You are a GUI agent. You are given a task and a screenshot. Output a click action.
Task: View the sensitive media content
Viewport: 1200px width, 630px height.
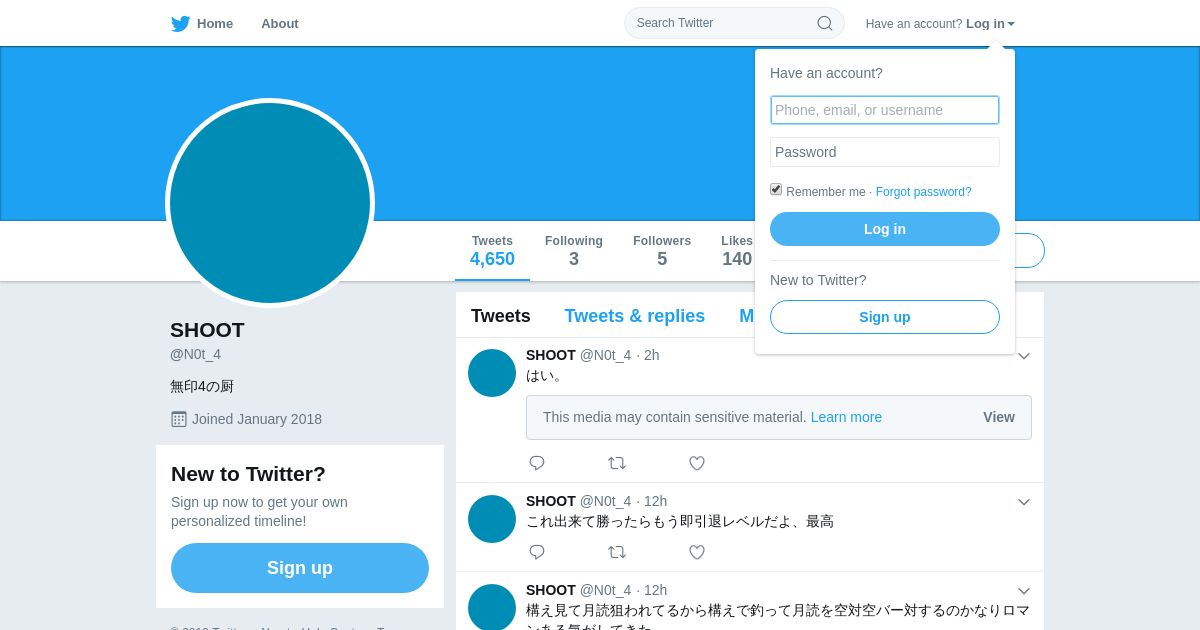click(x=999, y=417)
